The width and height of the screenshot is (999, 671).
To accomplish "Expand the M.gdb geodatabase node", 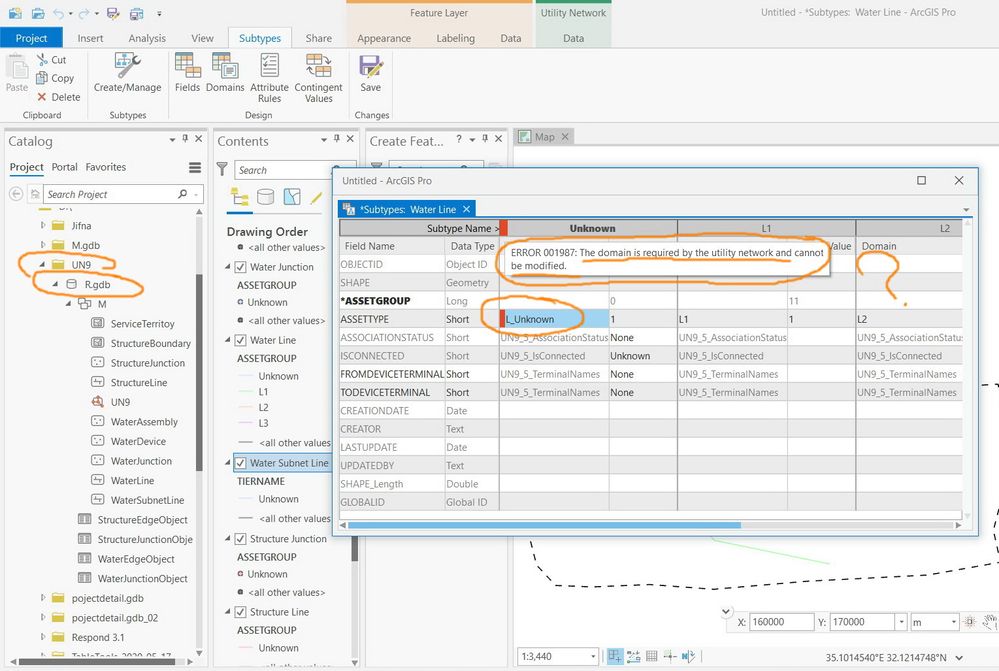I will pyautogui.click(x=43, y=245).
